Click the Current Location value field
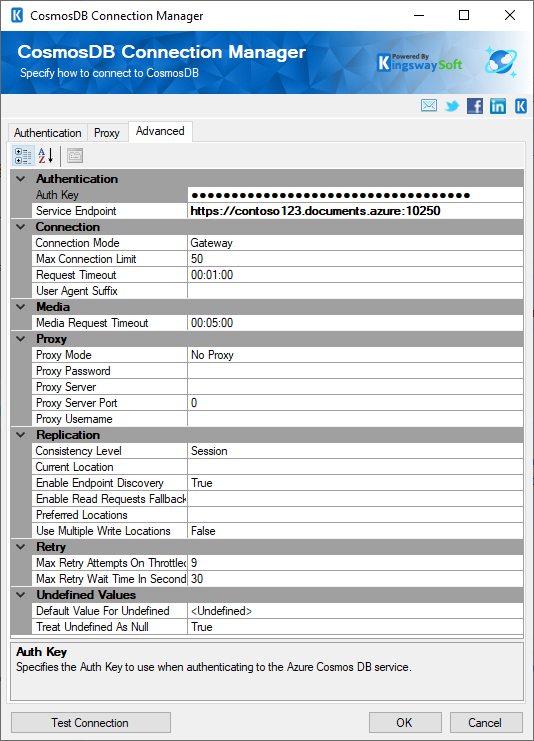 pos(355,467)
